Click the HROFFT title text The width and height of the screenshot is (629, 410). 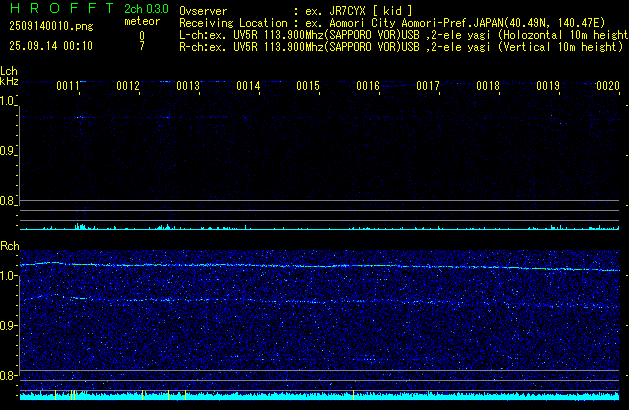(x=62, y=8)
